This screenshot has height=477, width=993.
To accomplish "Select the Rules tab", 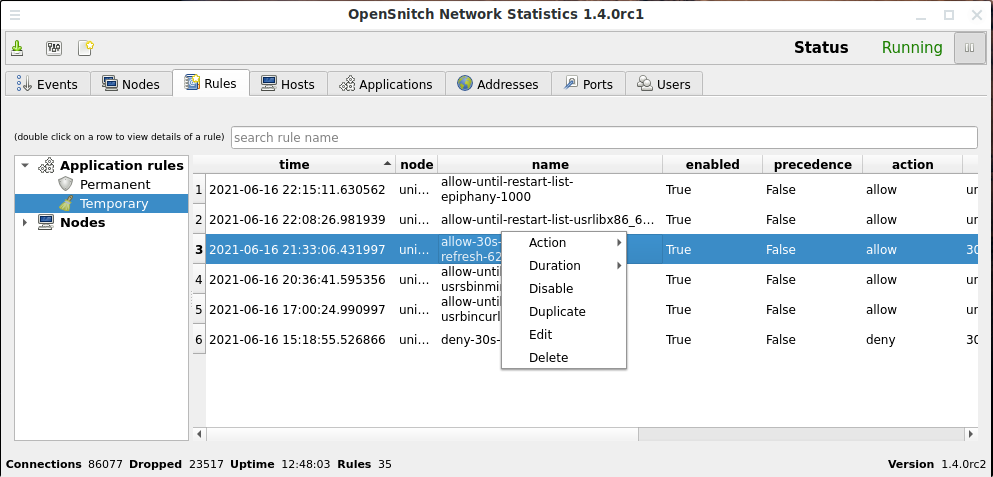I will tap(211, 83).
